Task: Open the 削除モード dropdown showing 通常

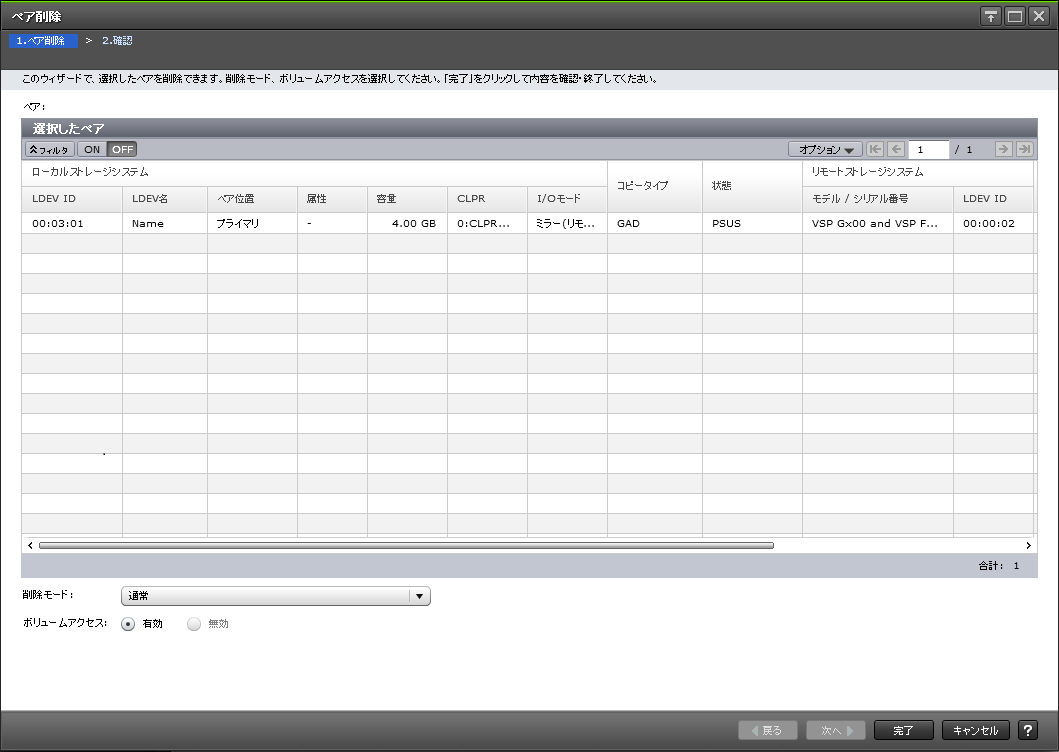Action: (276, 596)
